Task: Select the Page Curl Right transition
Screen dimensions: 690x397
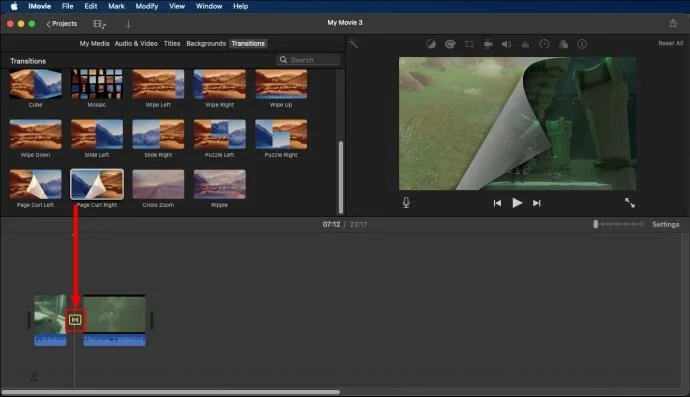Action: [97, 184]
